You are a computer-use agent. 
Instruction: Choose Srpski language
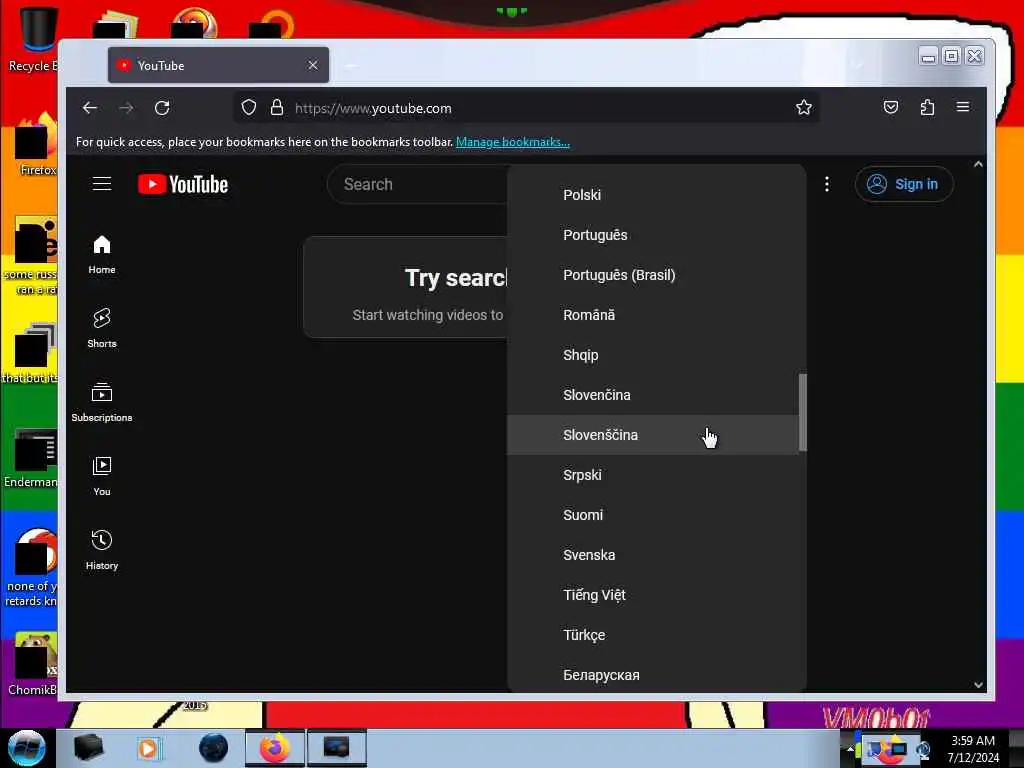pos(653,475)
